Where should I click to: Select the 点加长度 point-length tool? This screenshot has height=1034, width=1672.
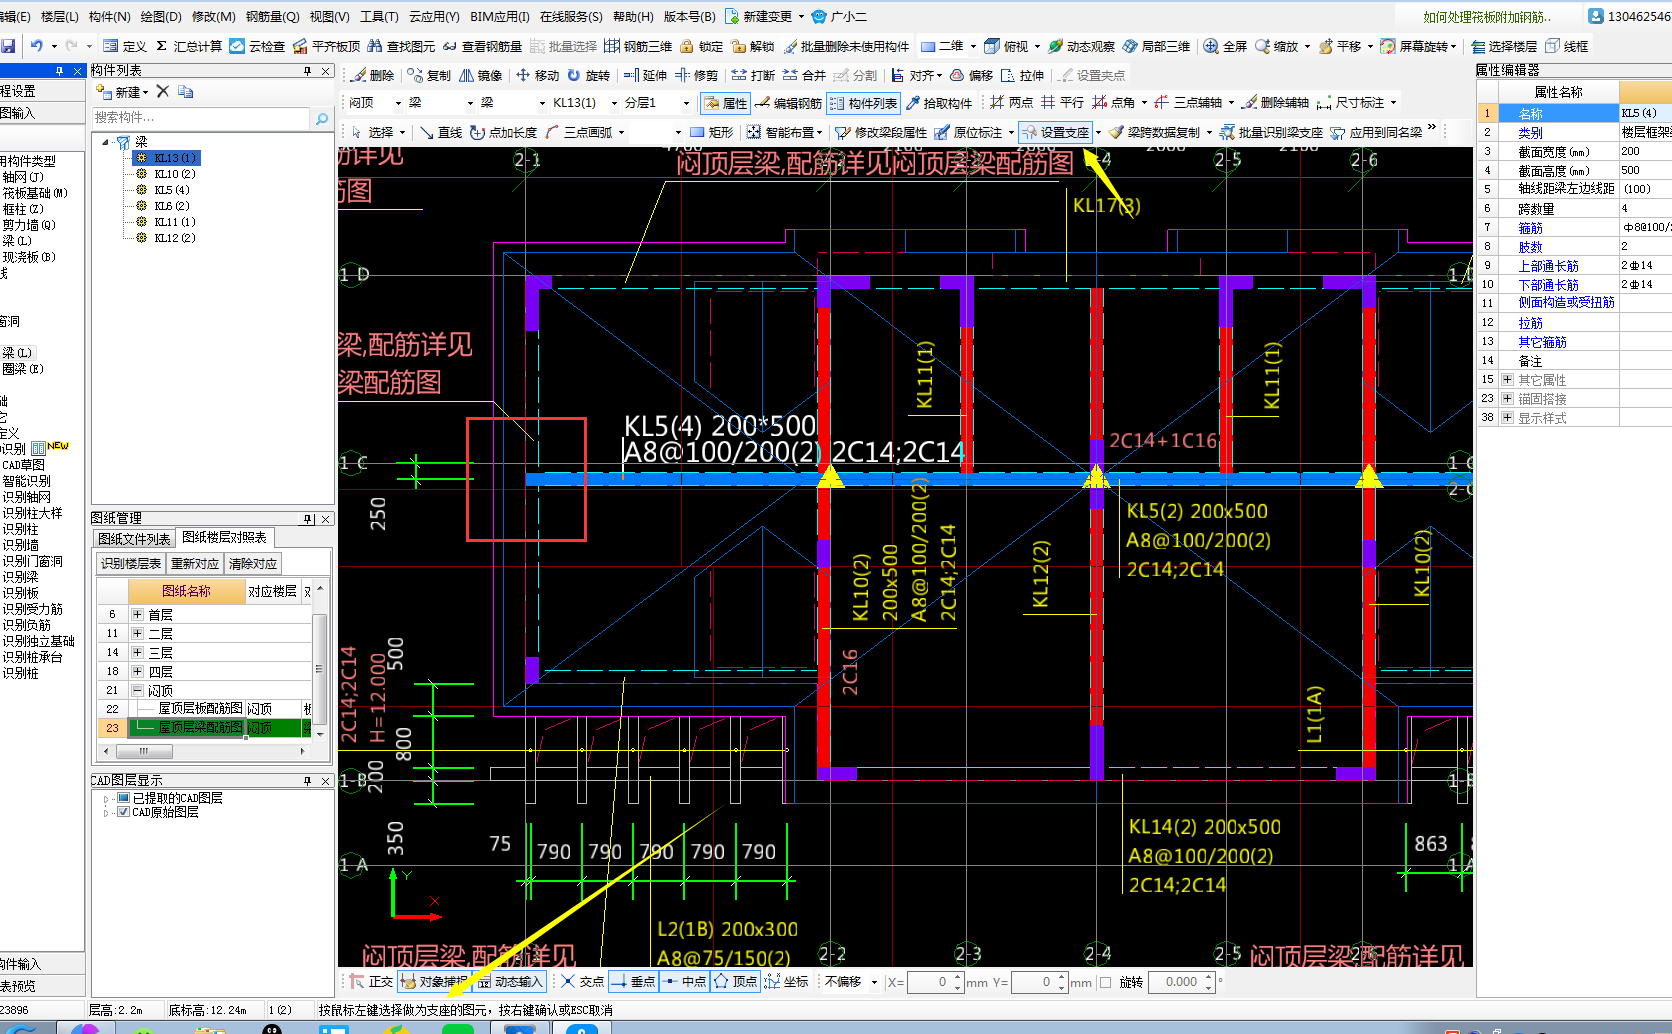[x=504, y=132]
